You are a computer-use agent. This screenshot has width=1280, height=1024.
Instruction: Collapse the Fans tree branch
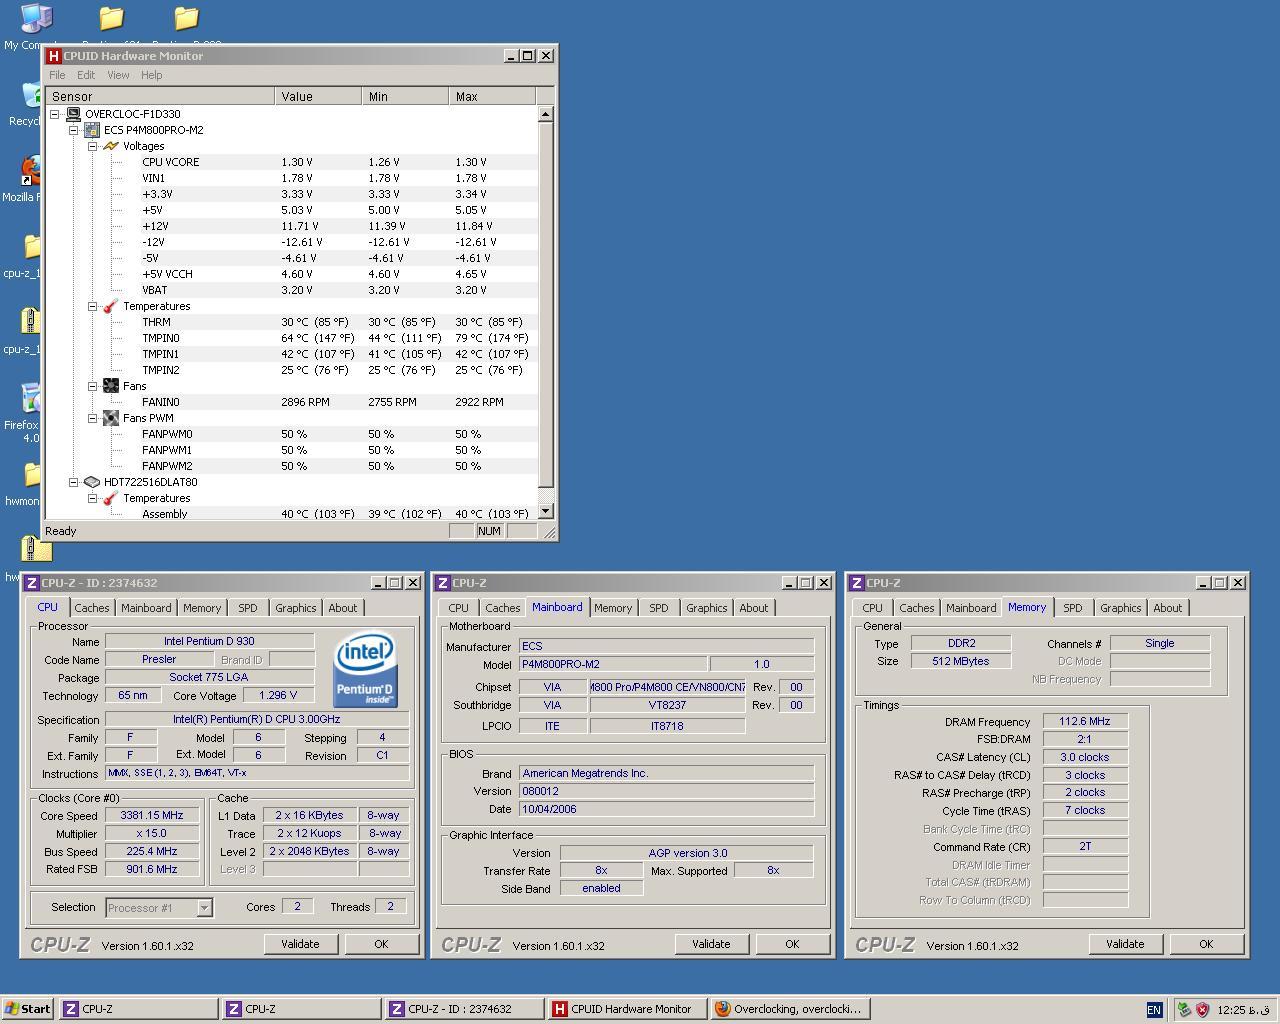[x=93, y=386]
